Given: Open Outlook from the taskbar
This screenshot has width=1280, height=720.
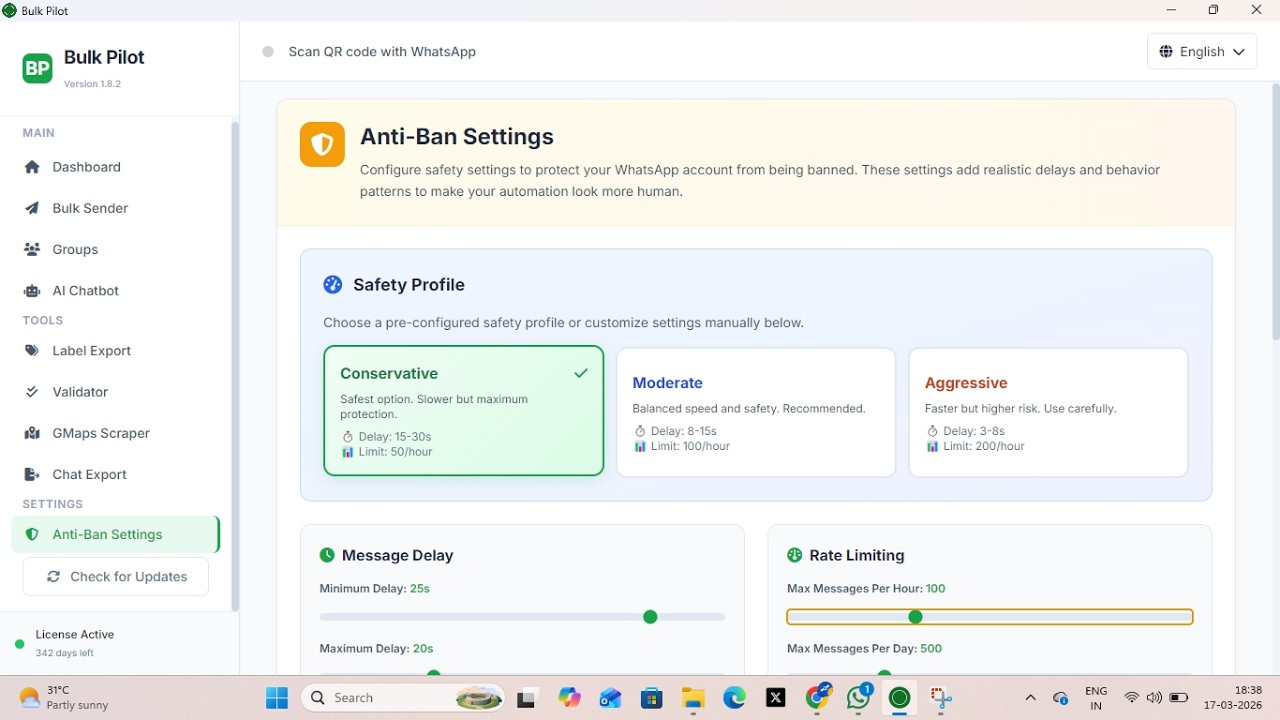Looking at the screenshot, I should point(611,698).
